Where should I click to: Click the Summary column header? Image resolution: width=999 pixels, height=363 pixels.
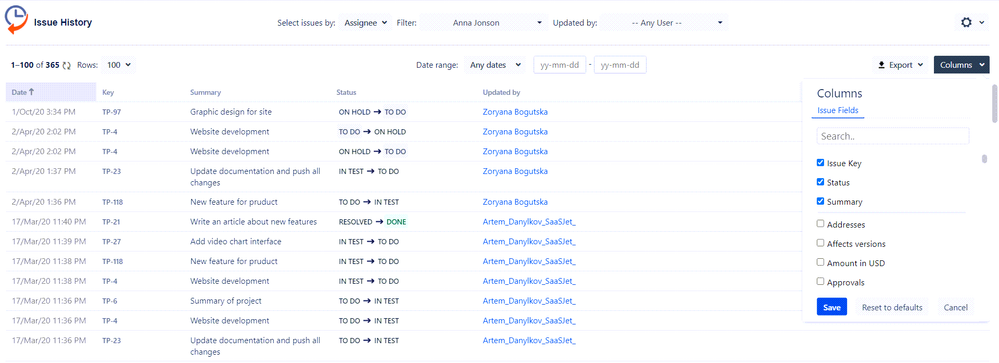click(x=205, y=92)
